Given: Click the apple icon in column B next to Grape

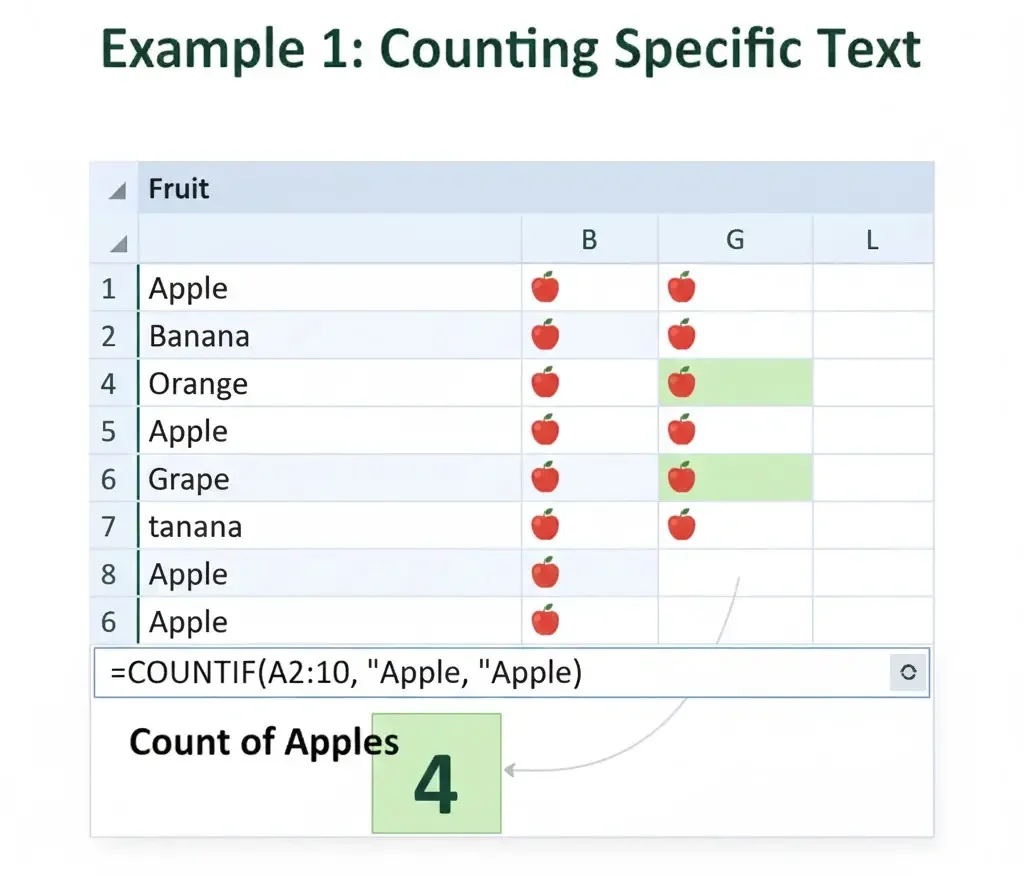Looking at the screenshot, I should 545,478.
